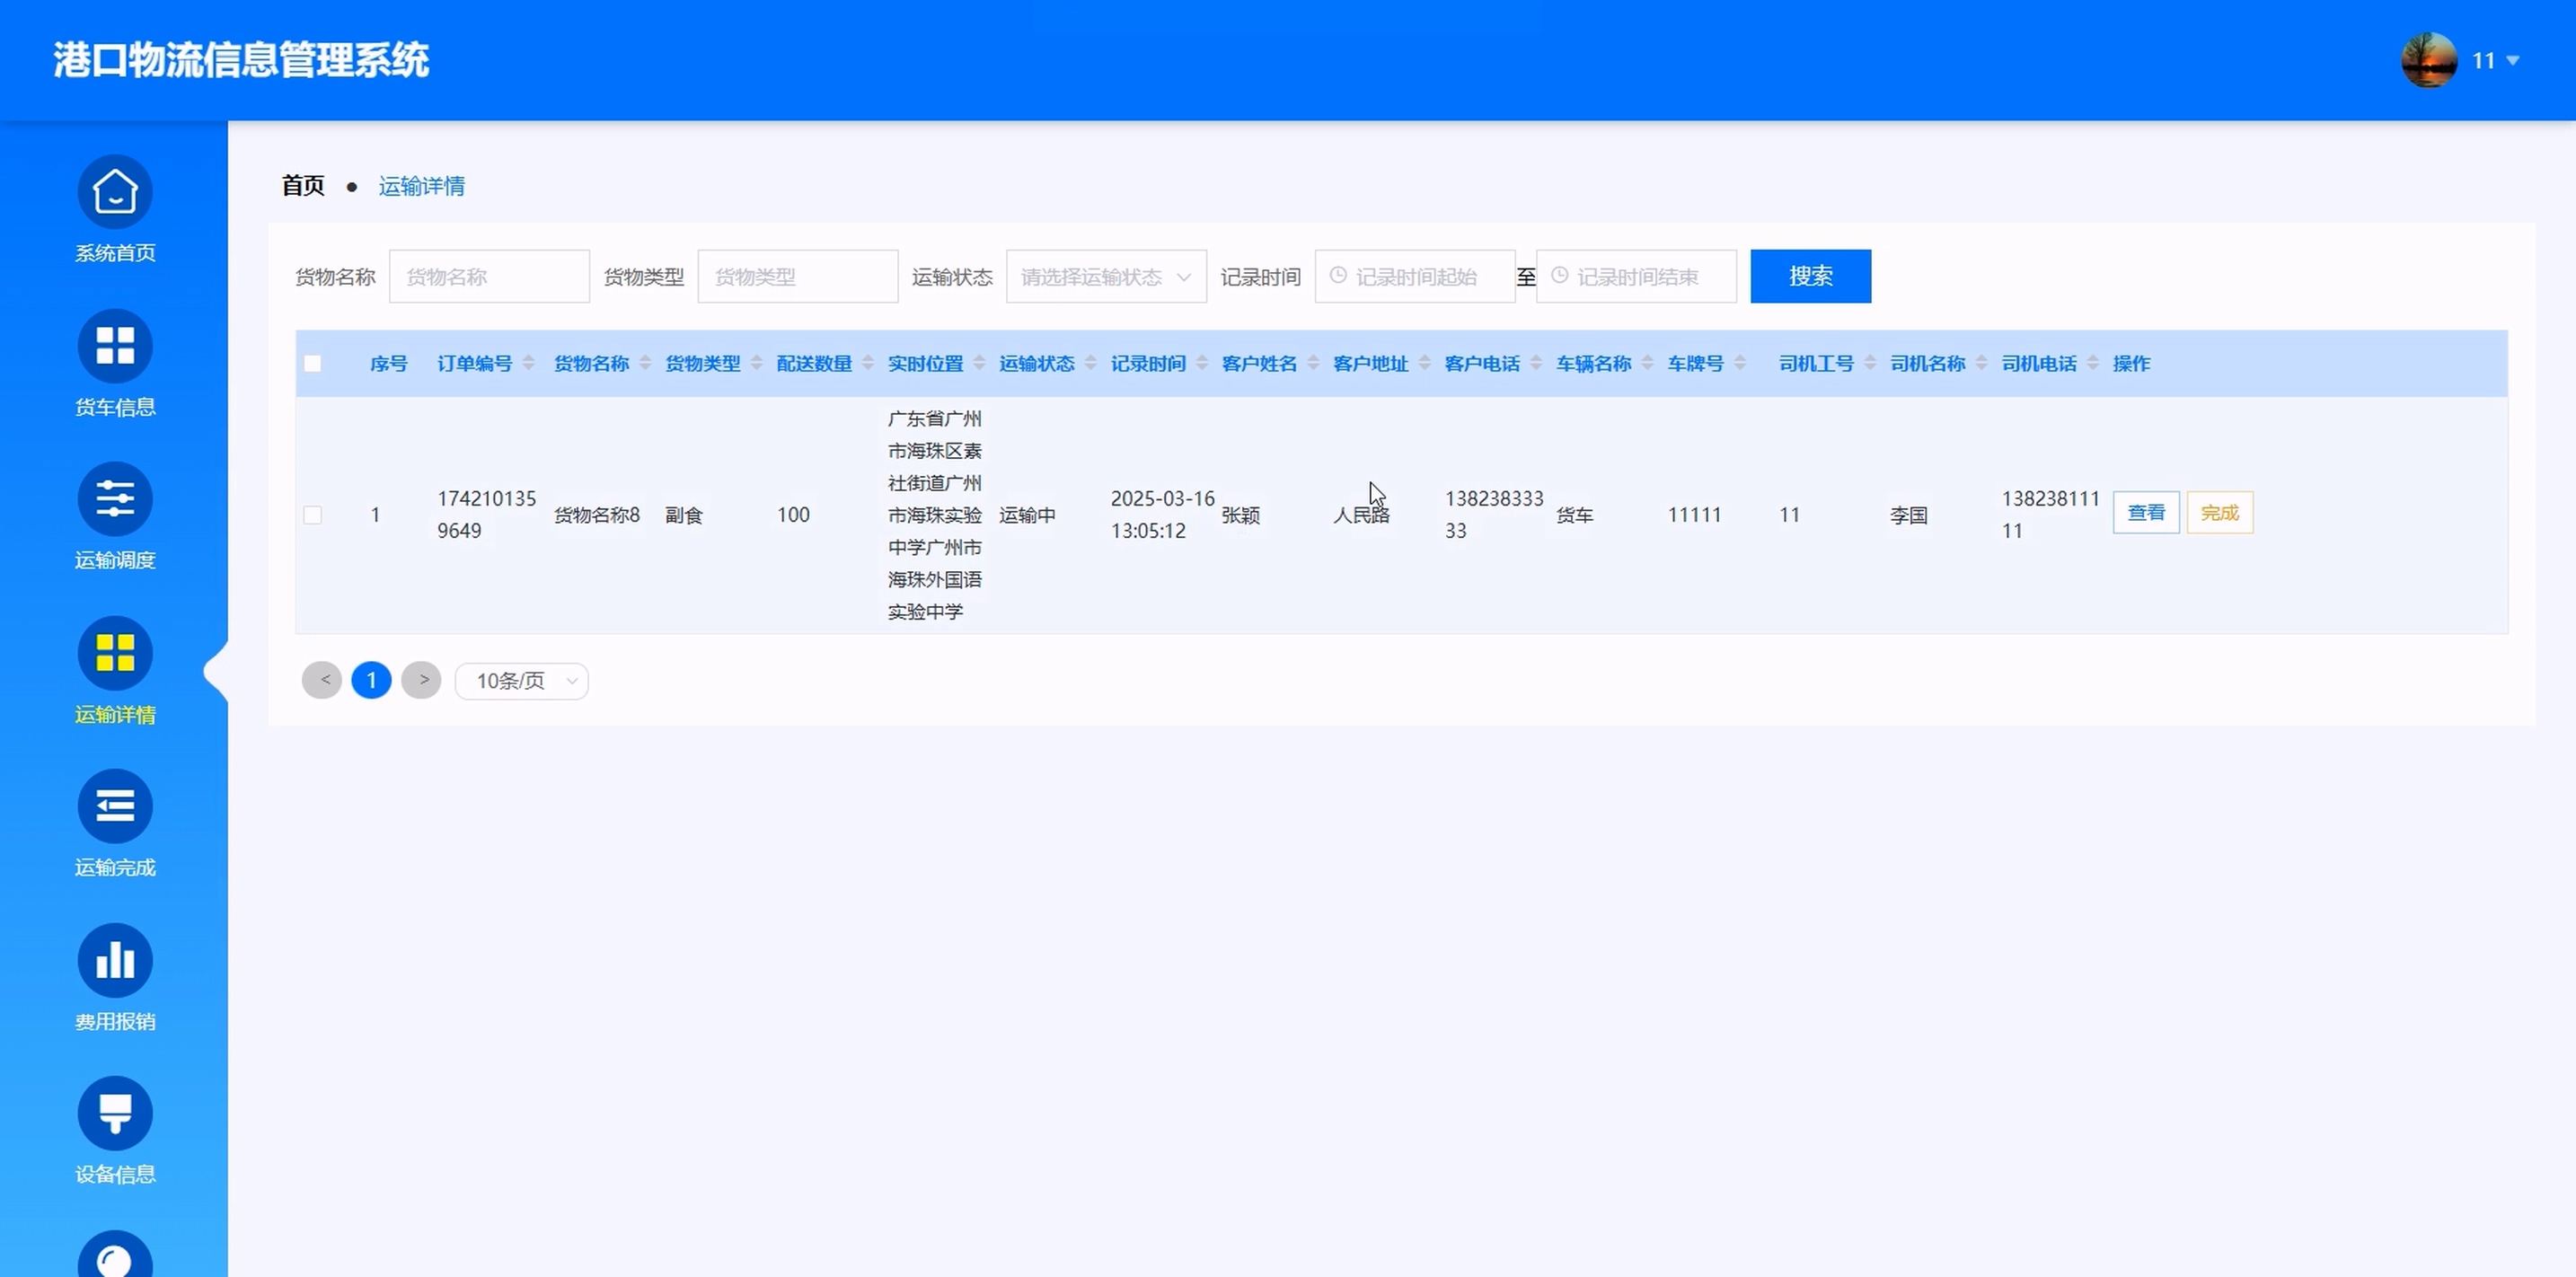Open the 设备信息 sidebar icon
Viewport: 2576px width, 1277px height.
[x=115, y=1113]
